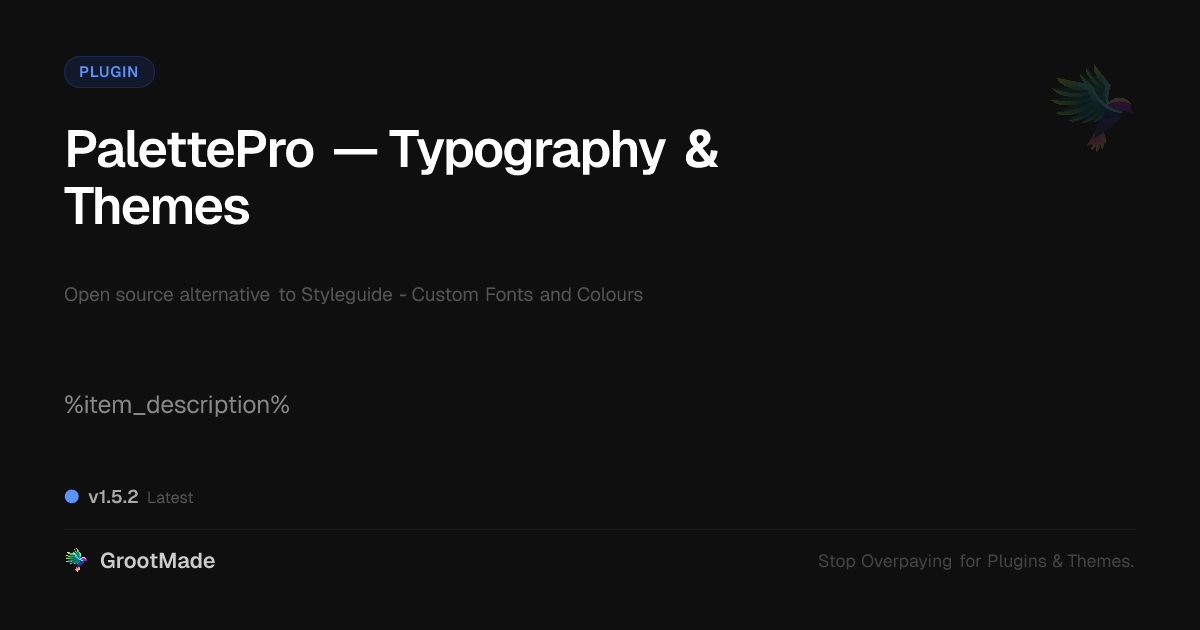Click the Open source alternative phrase
This screenshot has height=630, width=1200.
(x=167, y=295)
